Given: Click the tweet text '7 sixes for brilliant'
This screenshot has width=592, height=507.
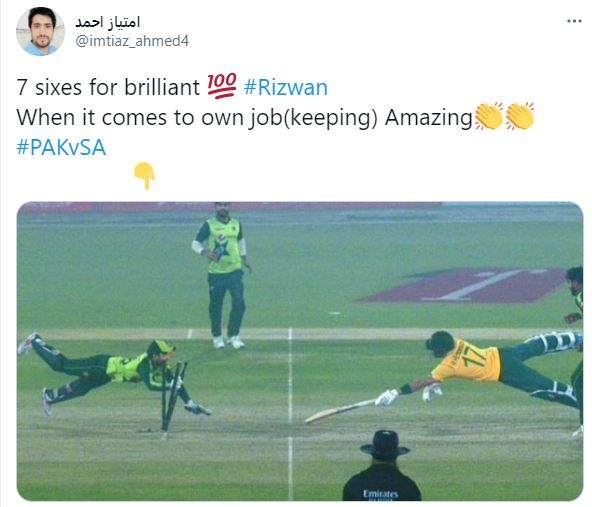Looking at the screenshot, I should (108, 87).
